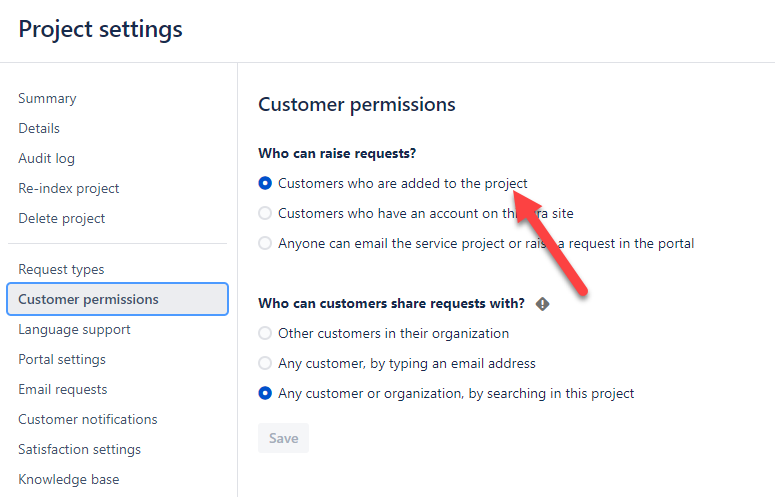The image size is (775, 497).
Task: Open the Audit log page
Action: coord(46,159)
